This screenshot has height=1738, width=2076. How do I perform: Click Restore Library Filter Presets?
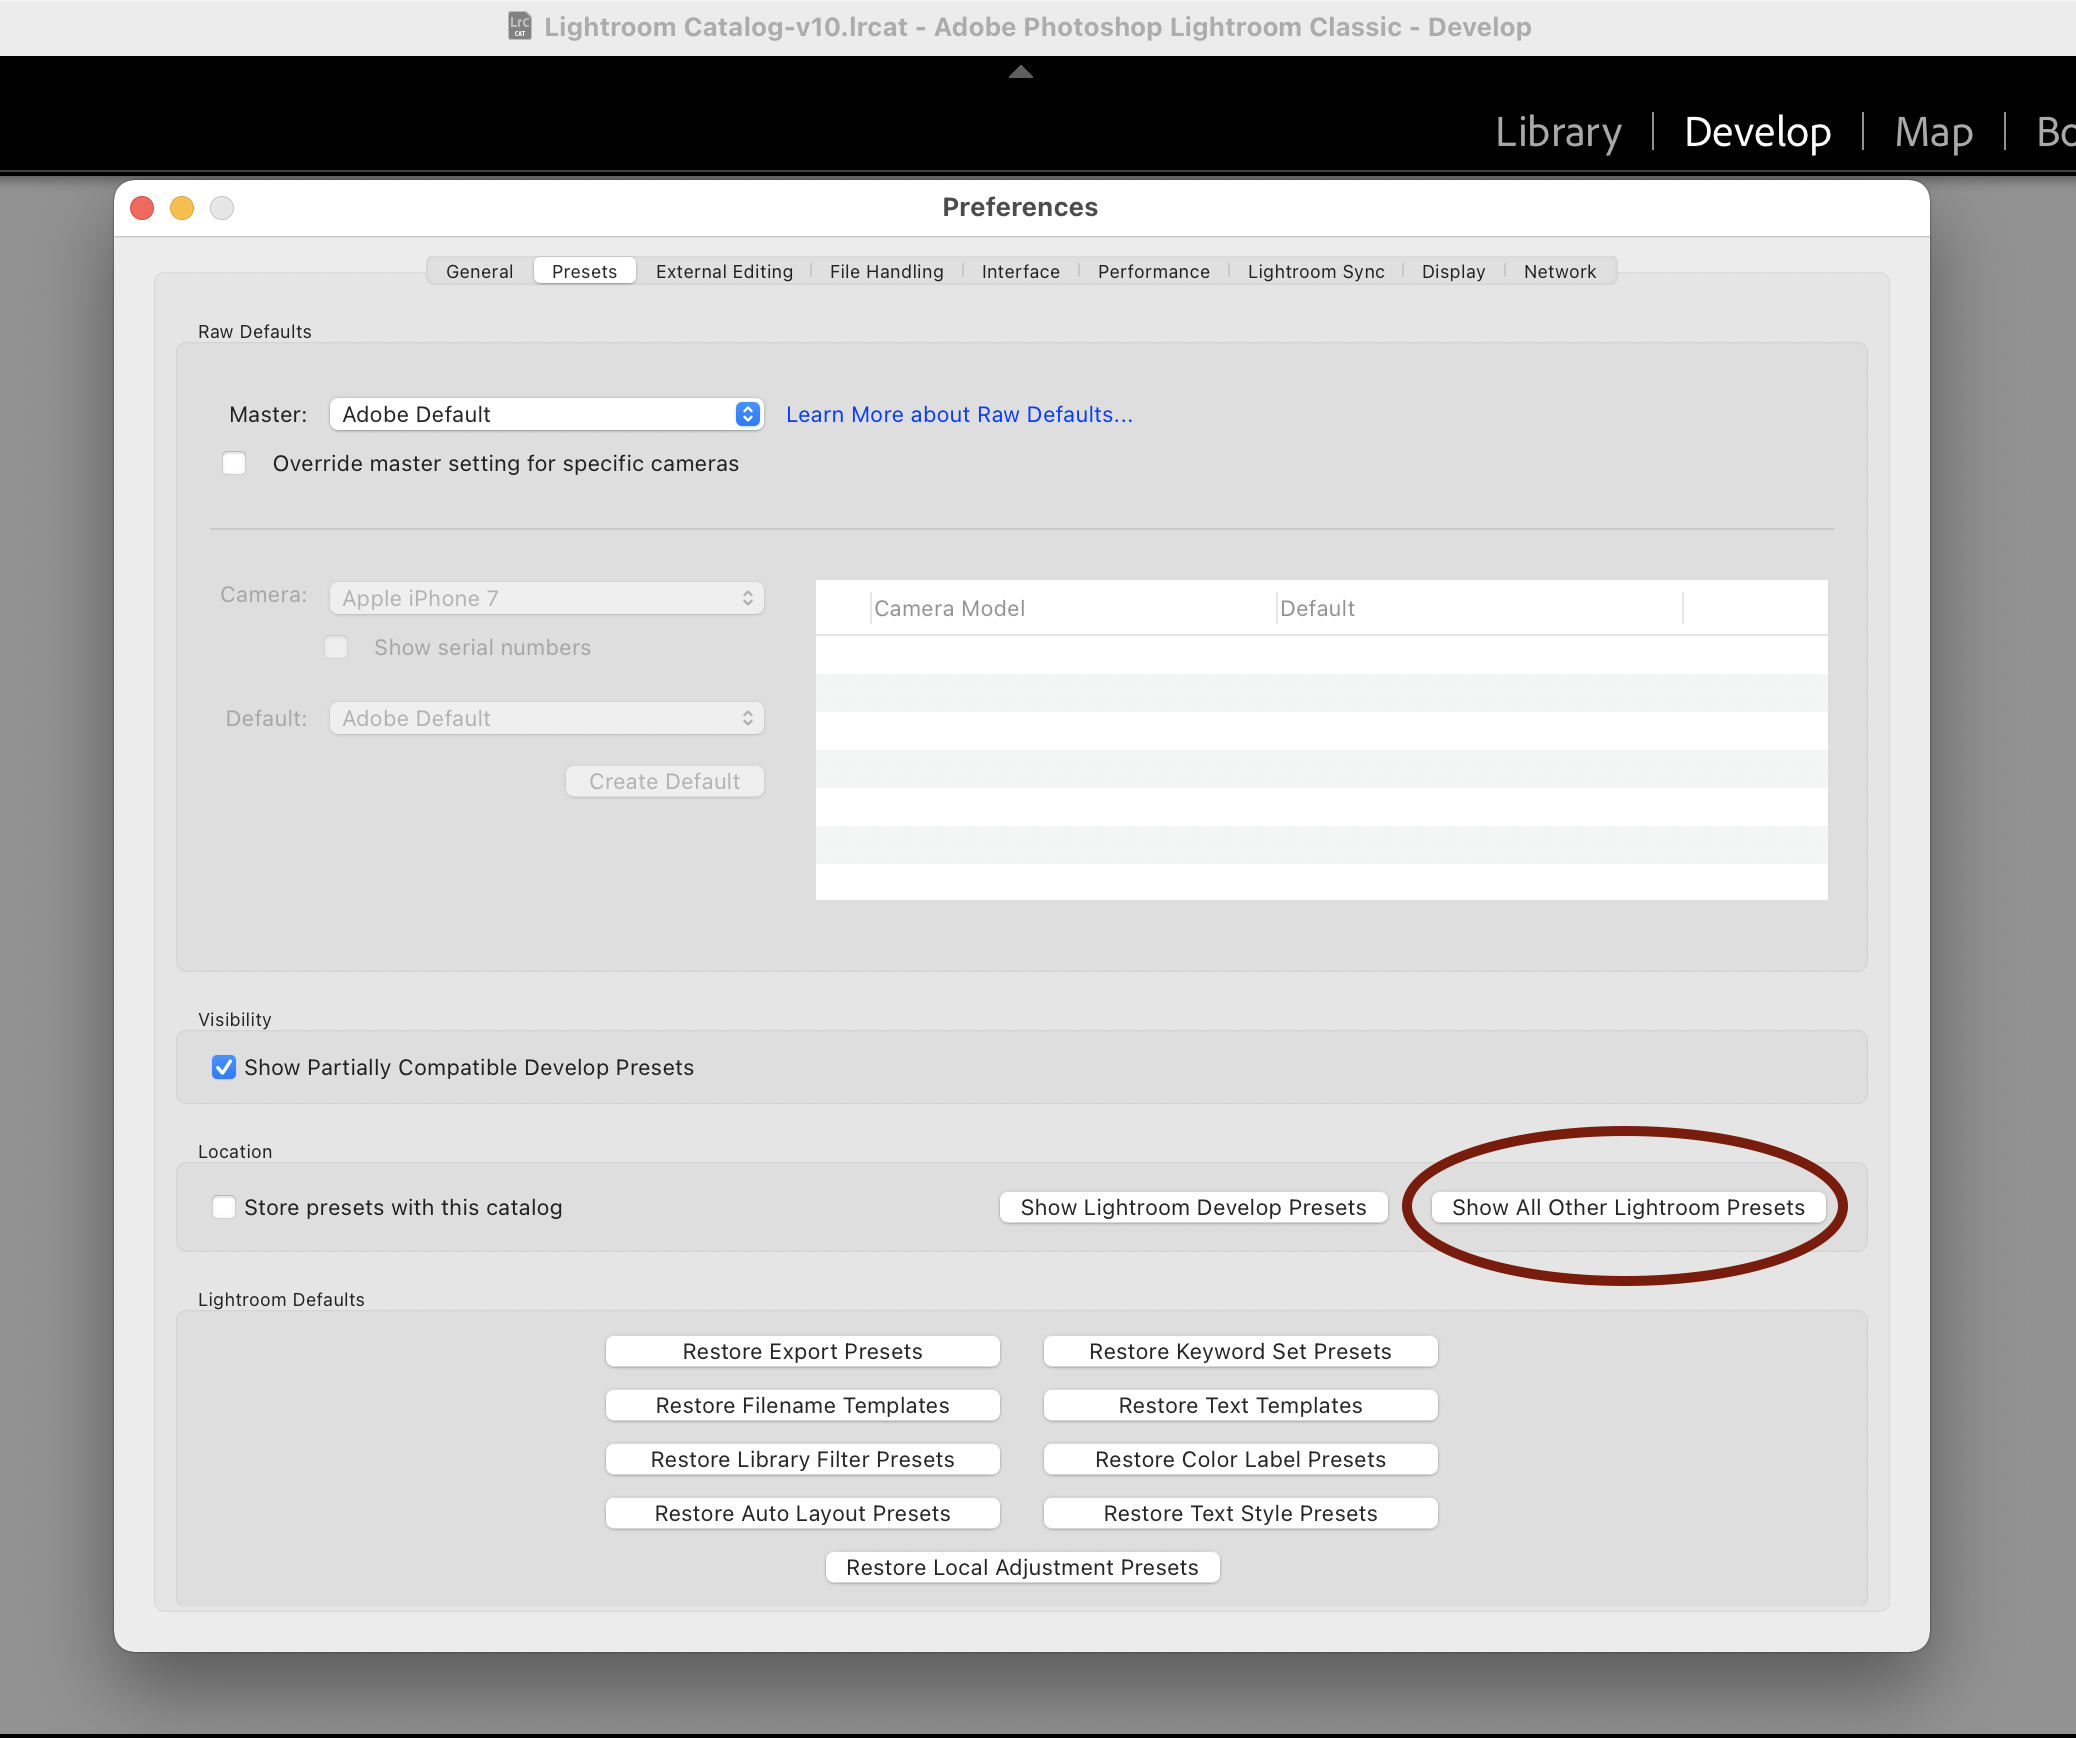tap(802, 1459)
